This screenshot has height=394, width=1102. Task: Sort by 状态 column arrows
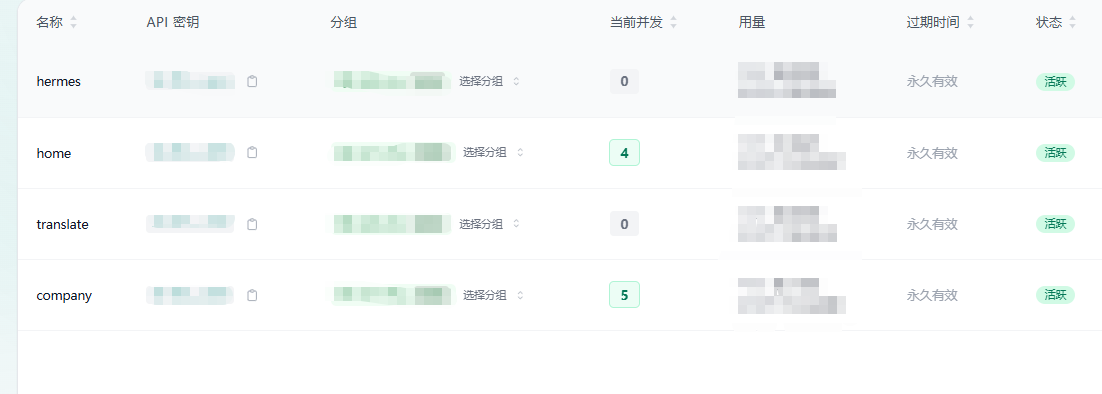point(1072,22)
